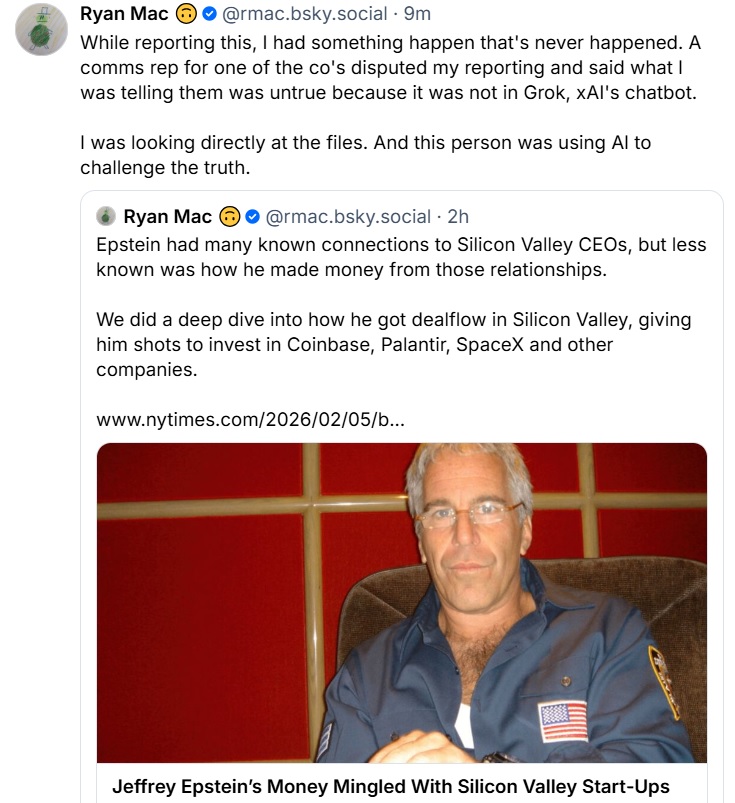Click the headline Jeffrey Epstein's Money Mingled With Silicon Valley Start-Ups
This screenshot has height=803, width=735.
[390, 786]
